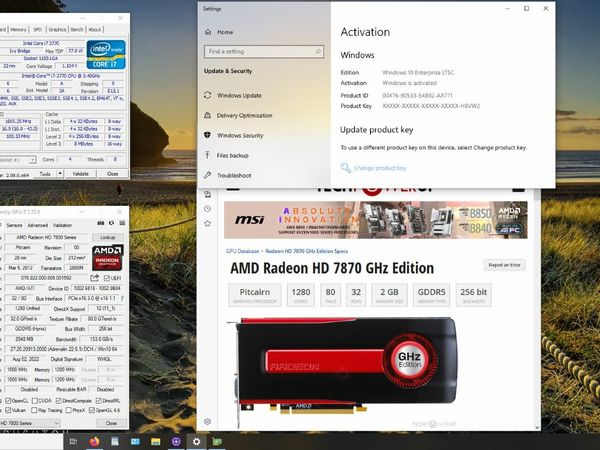Click the Lookup button in GPU-Z
Image resolution: width=600 pixels, height=450 pixels.
(x=108, y=237)
